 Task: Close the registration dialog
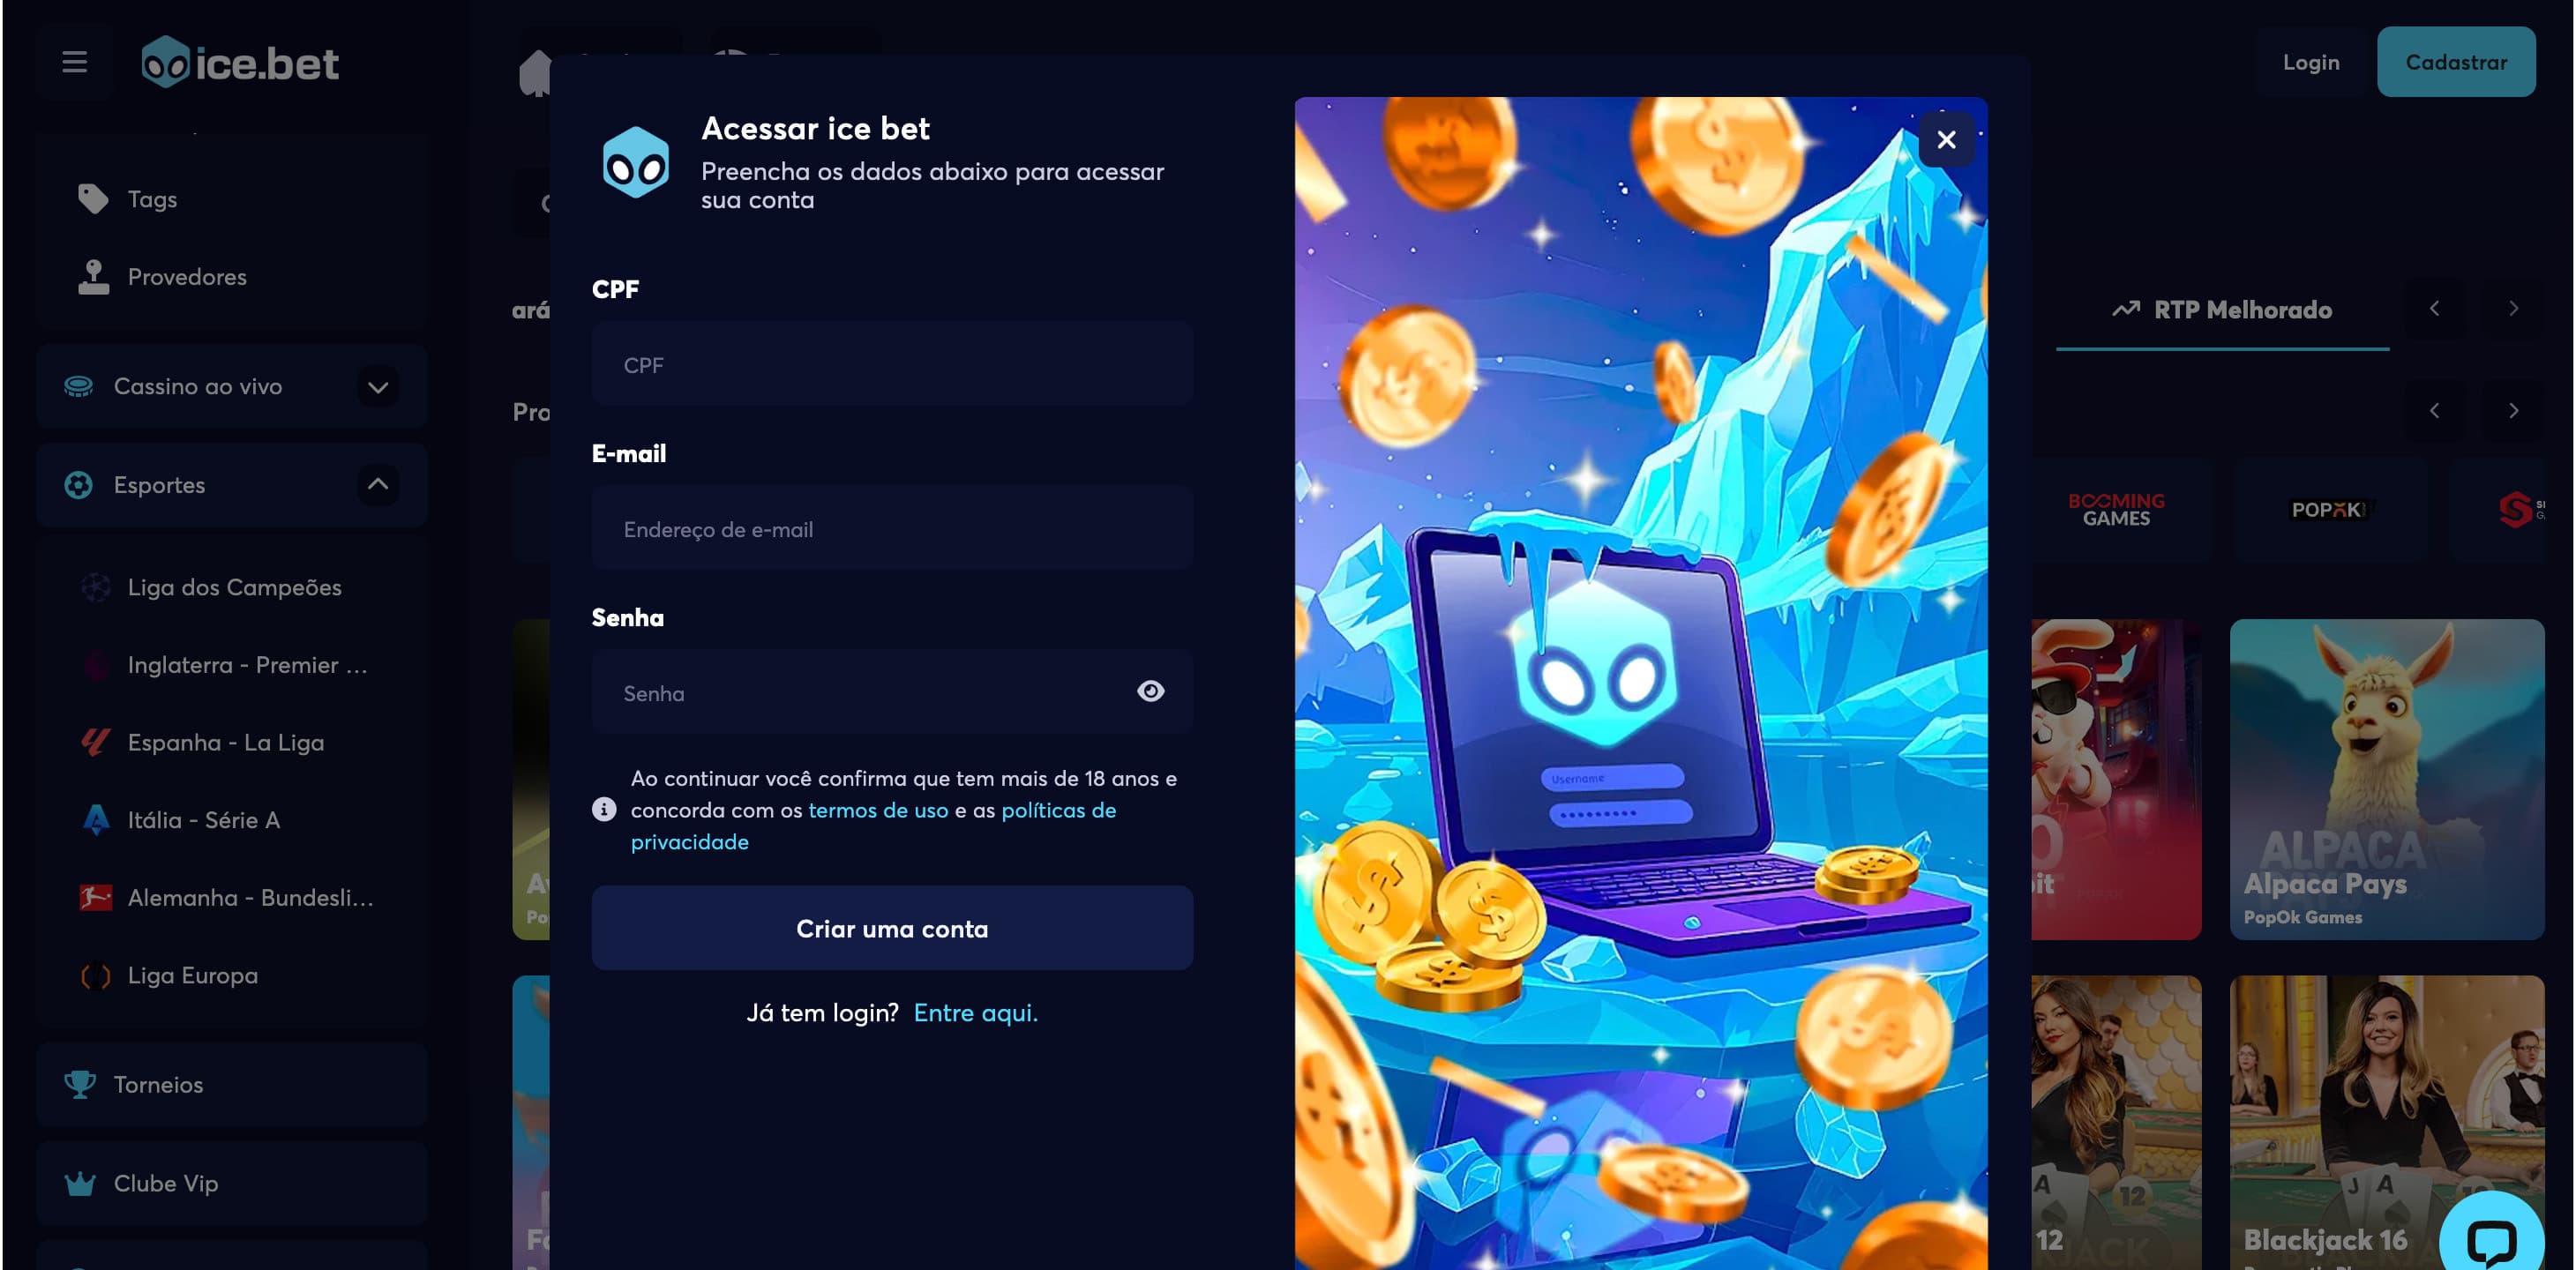pyautogui.click(x=1945, y=140)
